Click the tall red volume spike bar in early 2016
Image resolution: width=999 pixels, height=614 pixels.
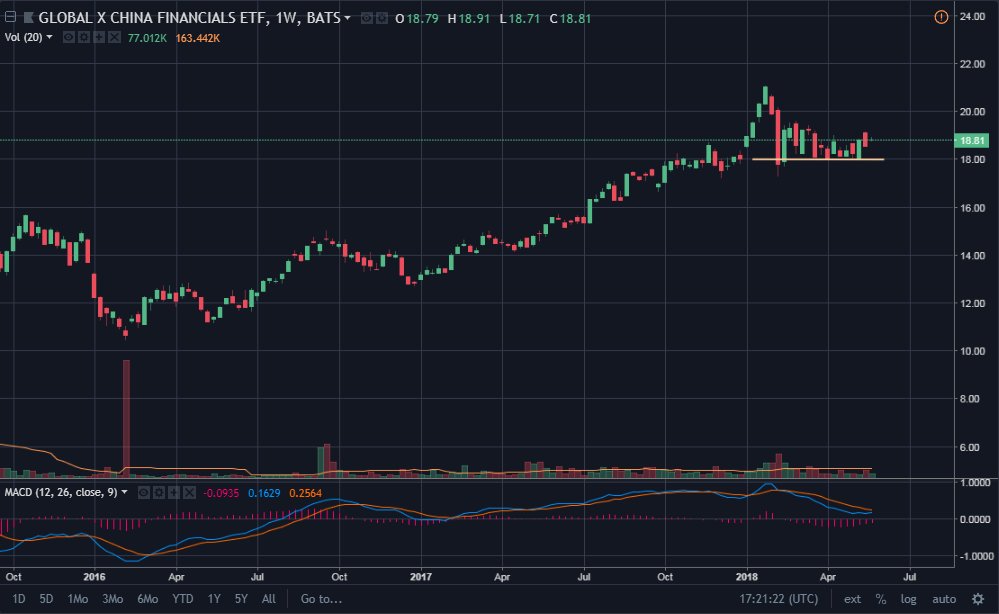click(x=126, y=417)
